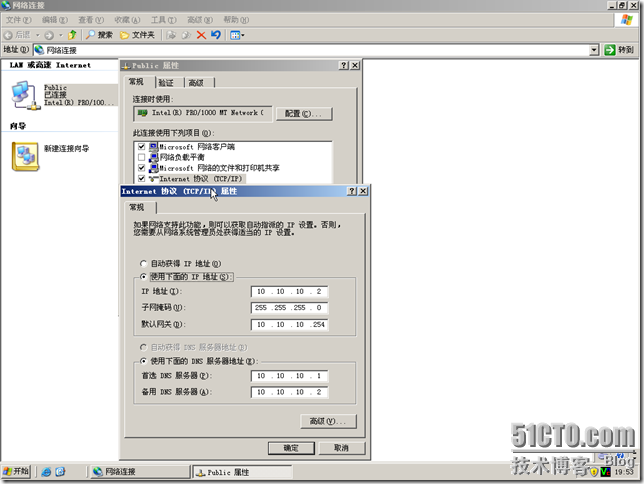This screenshot has width=644, height=484.
Task: Click help button in TCP/IP properties title
Action: coord(352,191)
